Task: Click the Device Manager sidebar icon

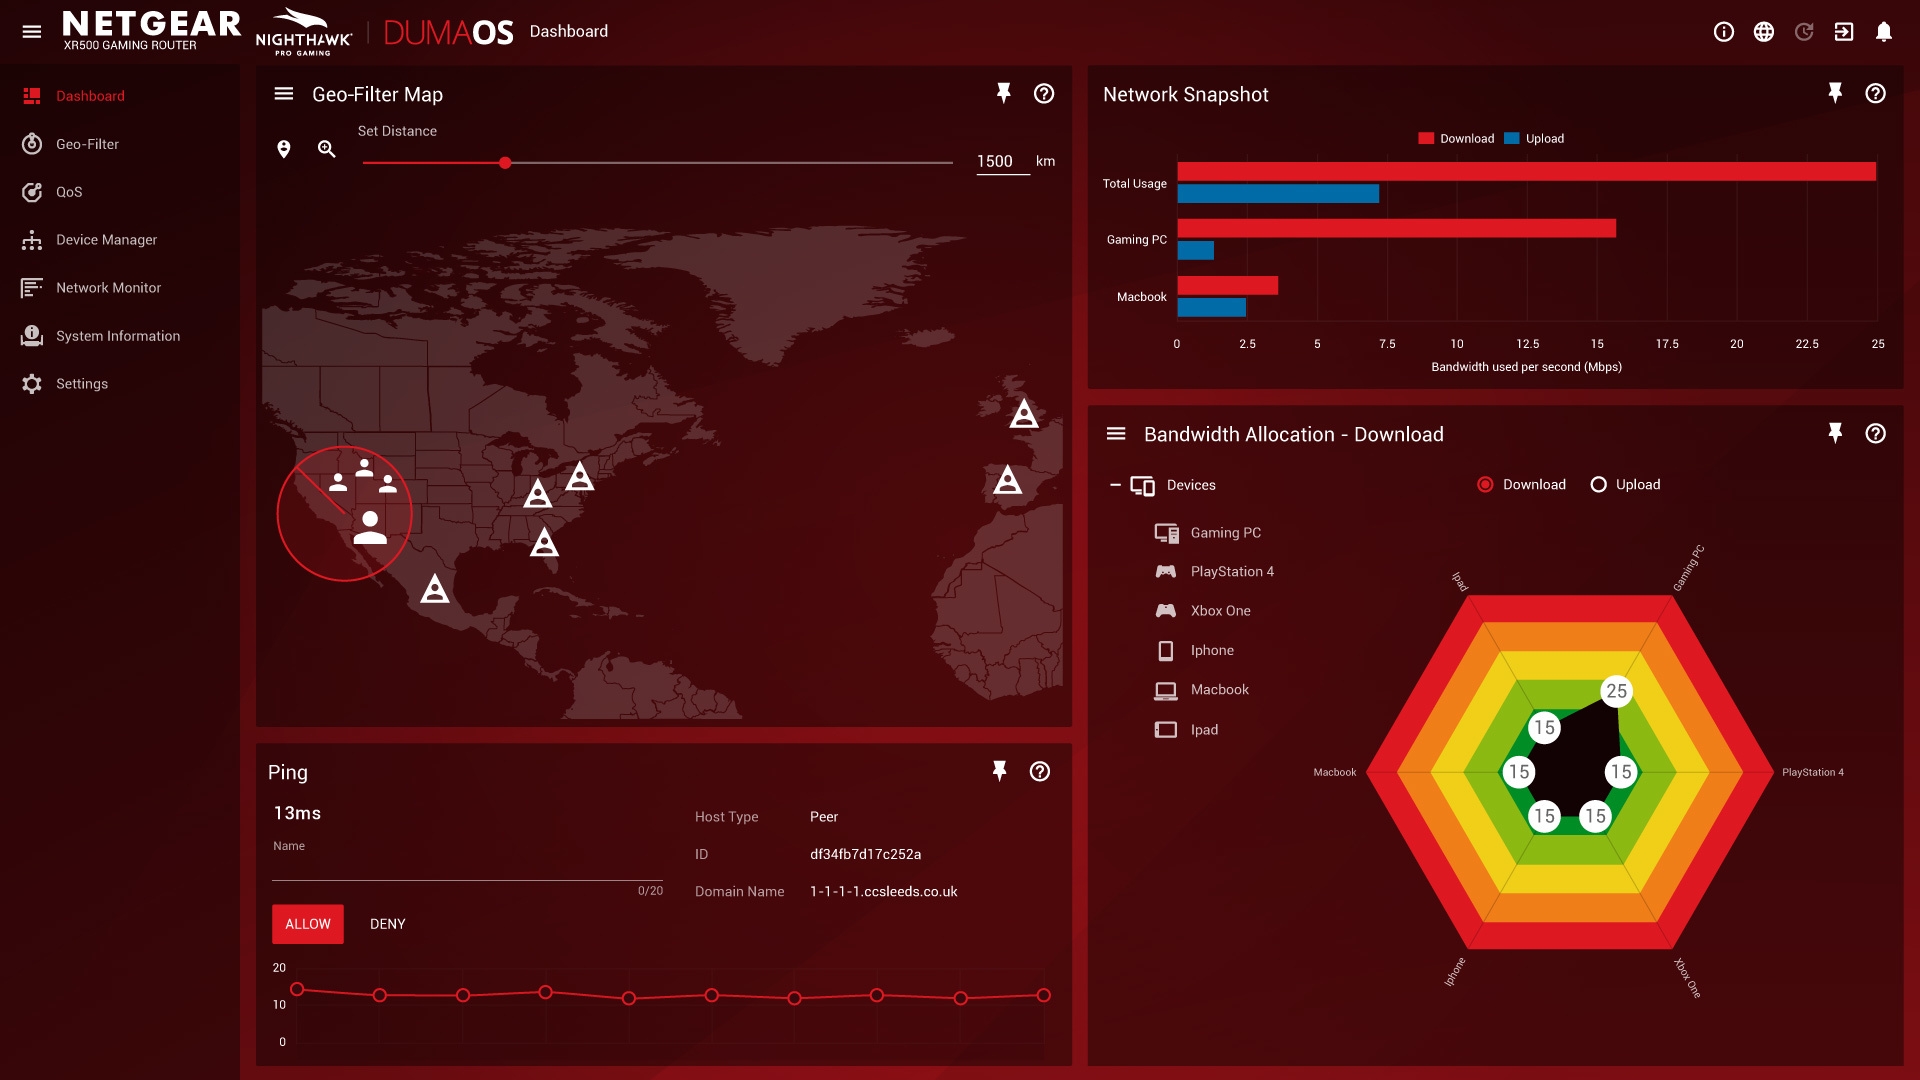Action: click(32, 239)
